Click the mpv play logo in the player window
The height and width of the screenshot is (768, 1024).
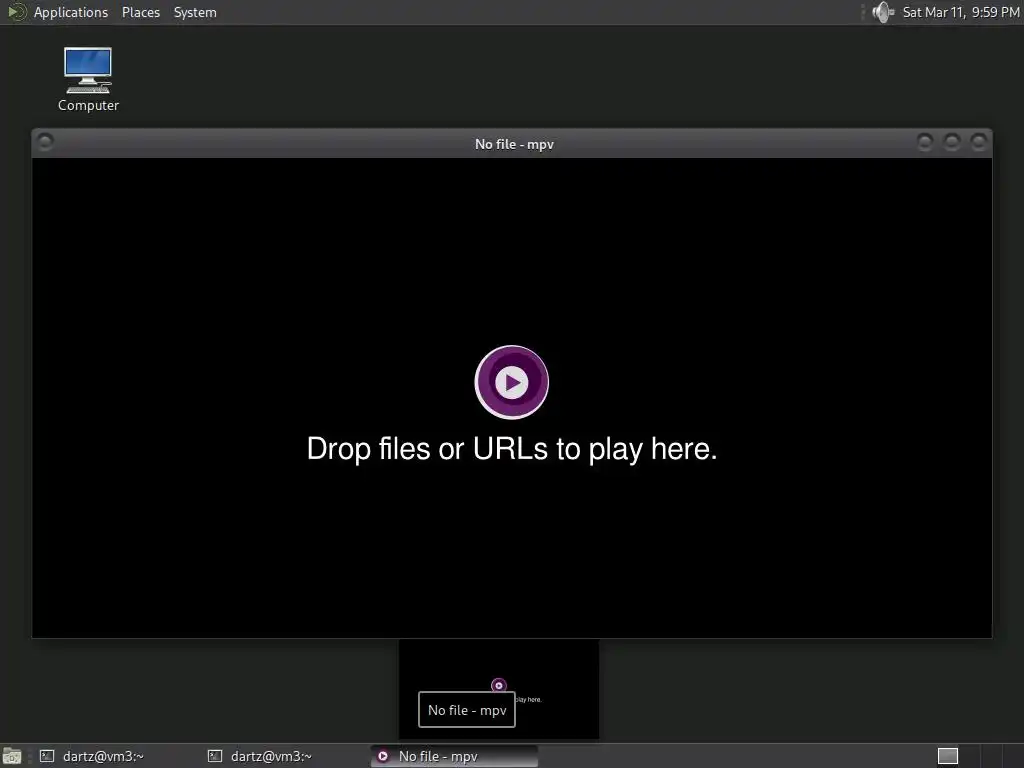511,382
